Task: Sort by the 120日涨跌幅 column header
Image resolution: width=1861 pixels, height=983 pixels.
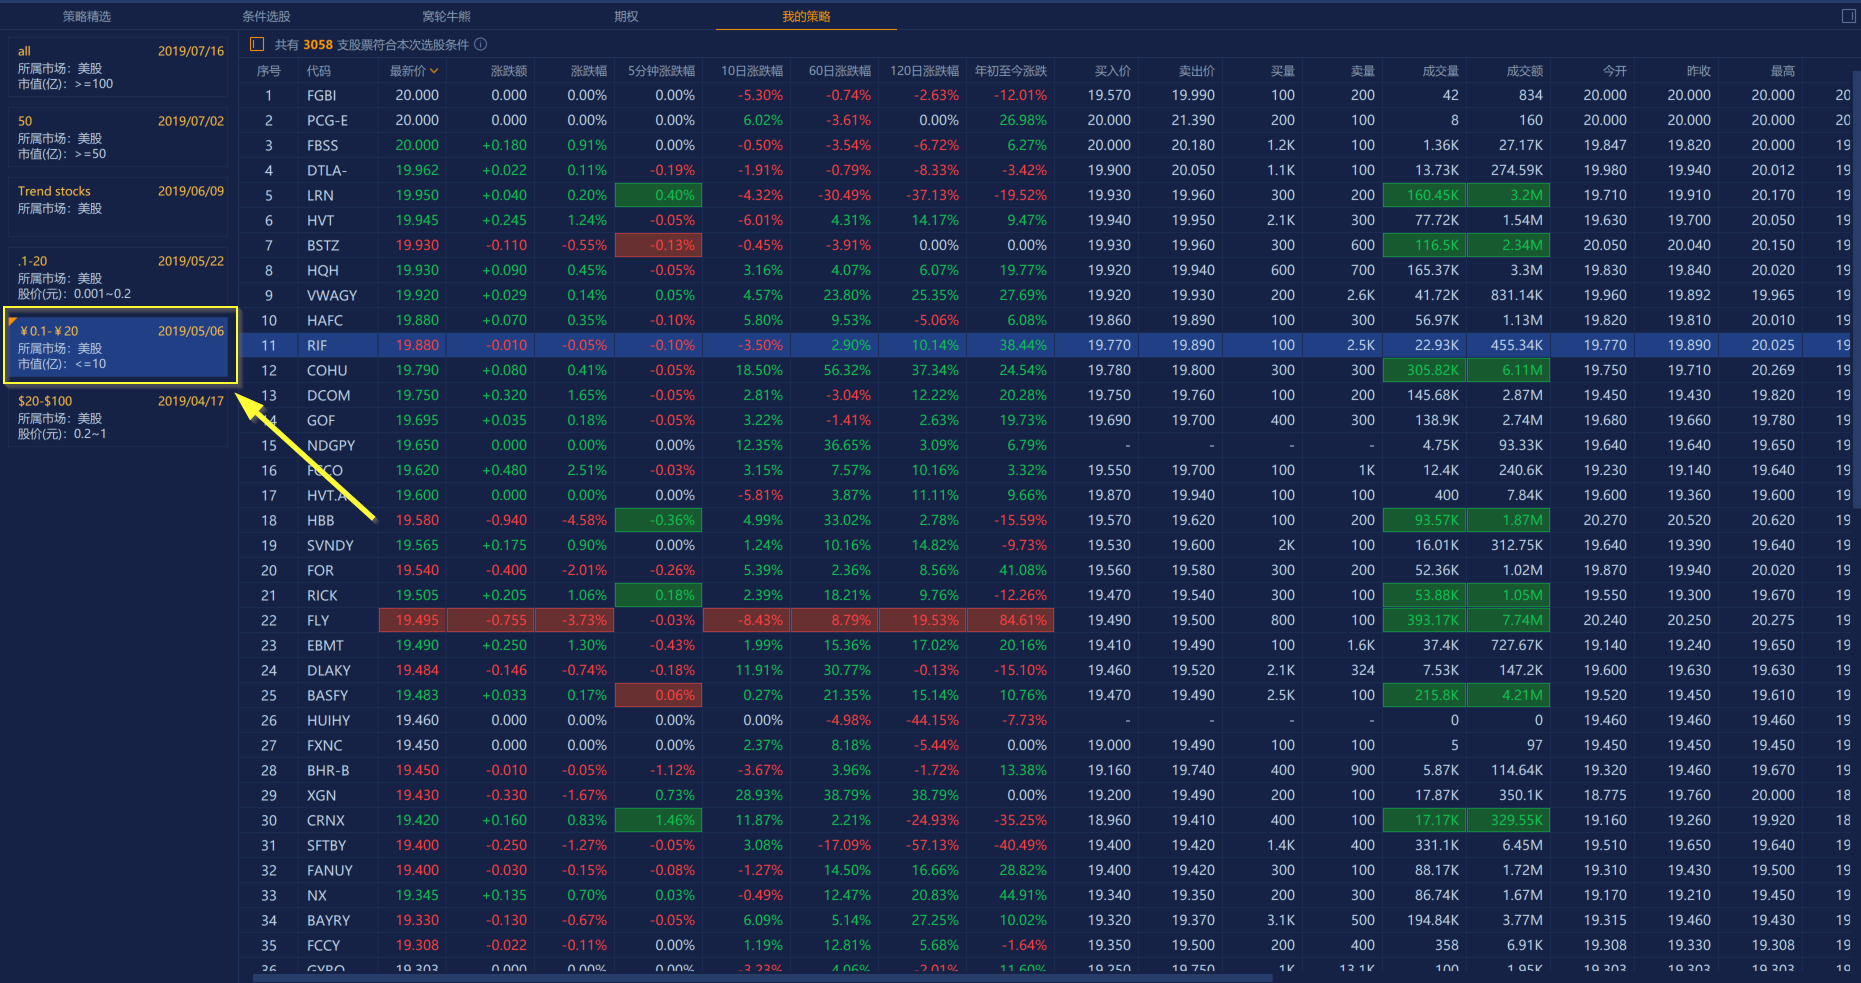Action: [924, 71]
